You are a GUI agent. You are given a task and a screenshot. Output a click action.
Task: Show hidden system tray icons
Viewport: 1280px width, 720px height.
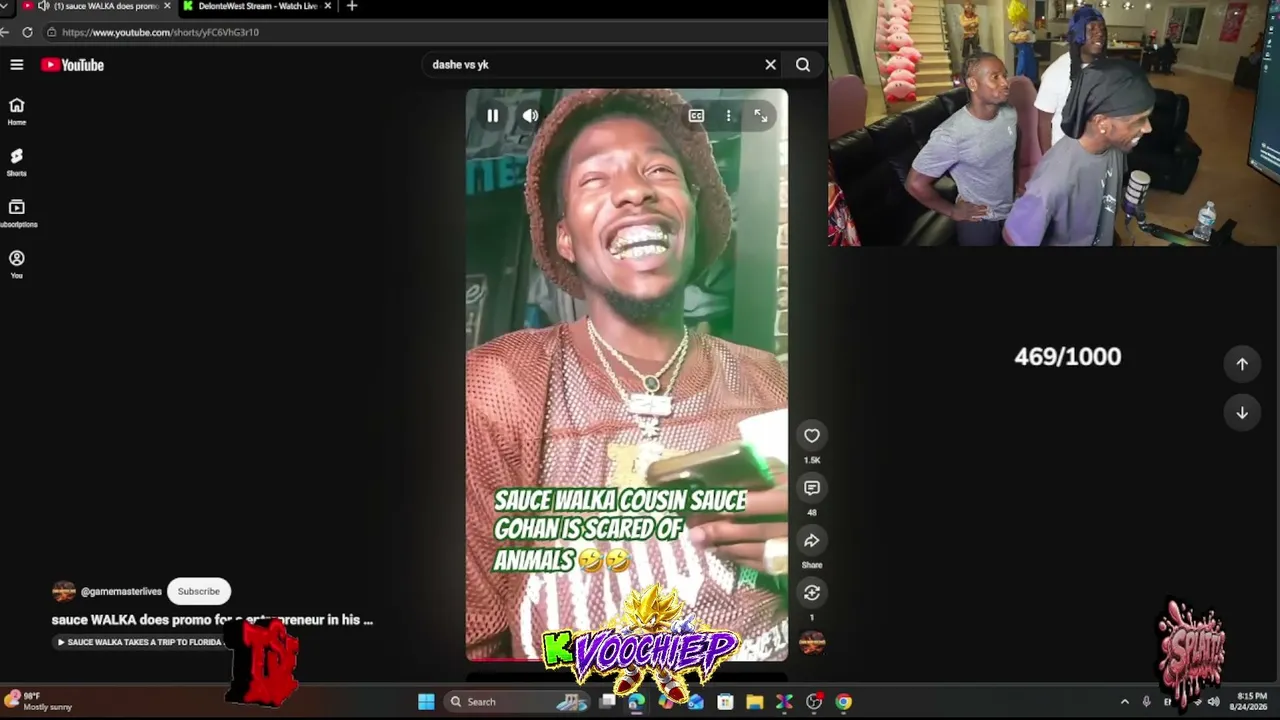pos(1124,702)
